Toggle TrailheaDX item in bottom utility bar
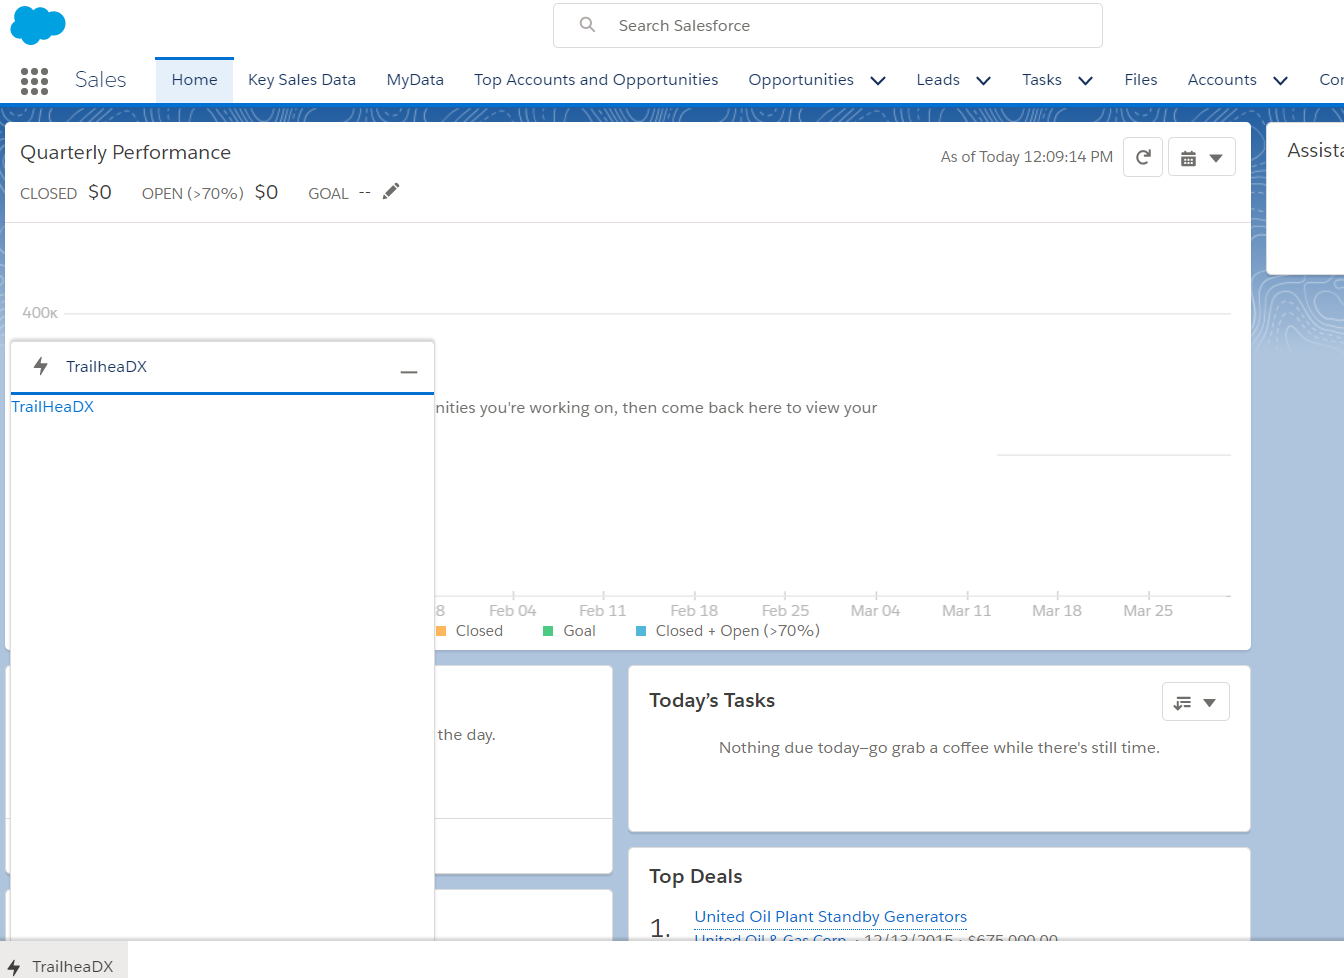1344x978 pixels. [x=62, y=966]
